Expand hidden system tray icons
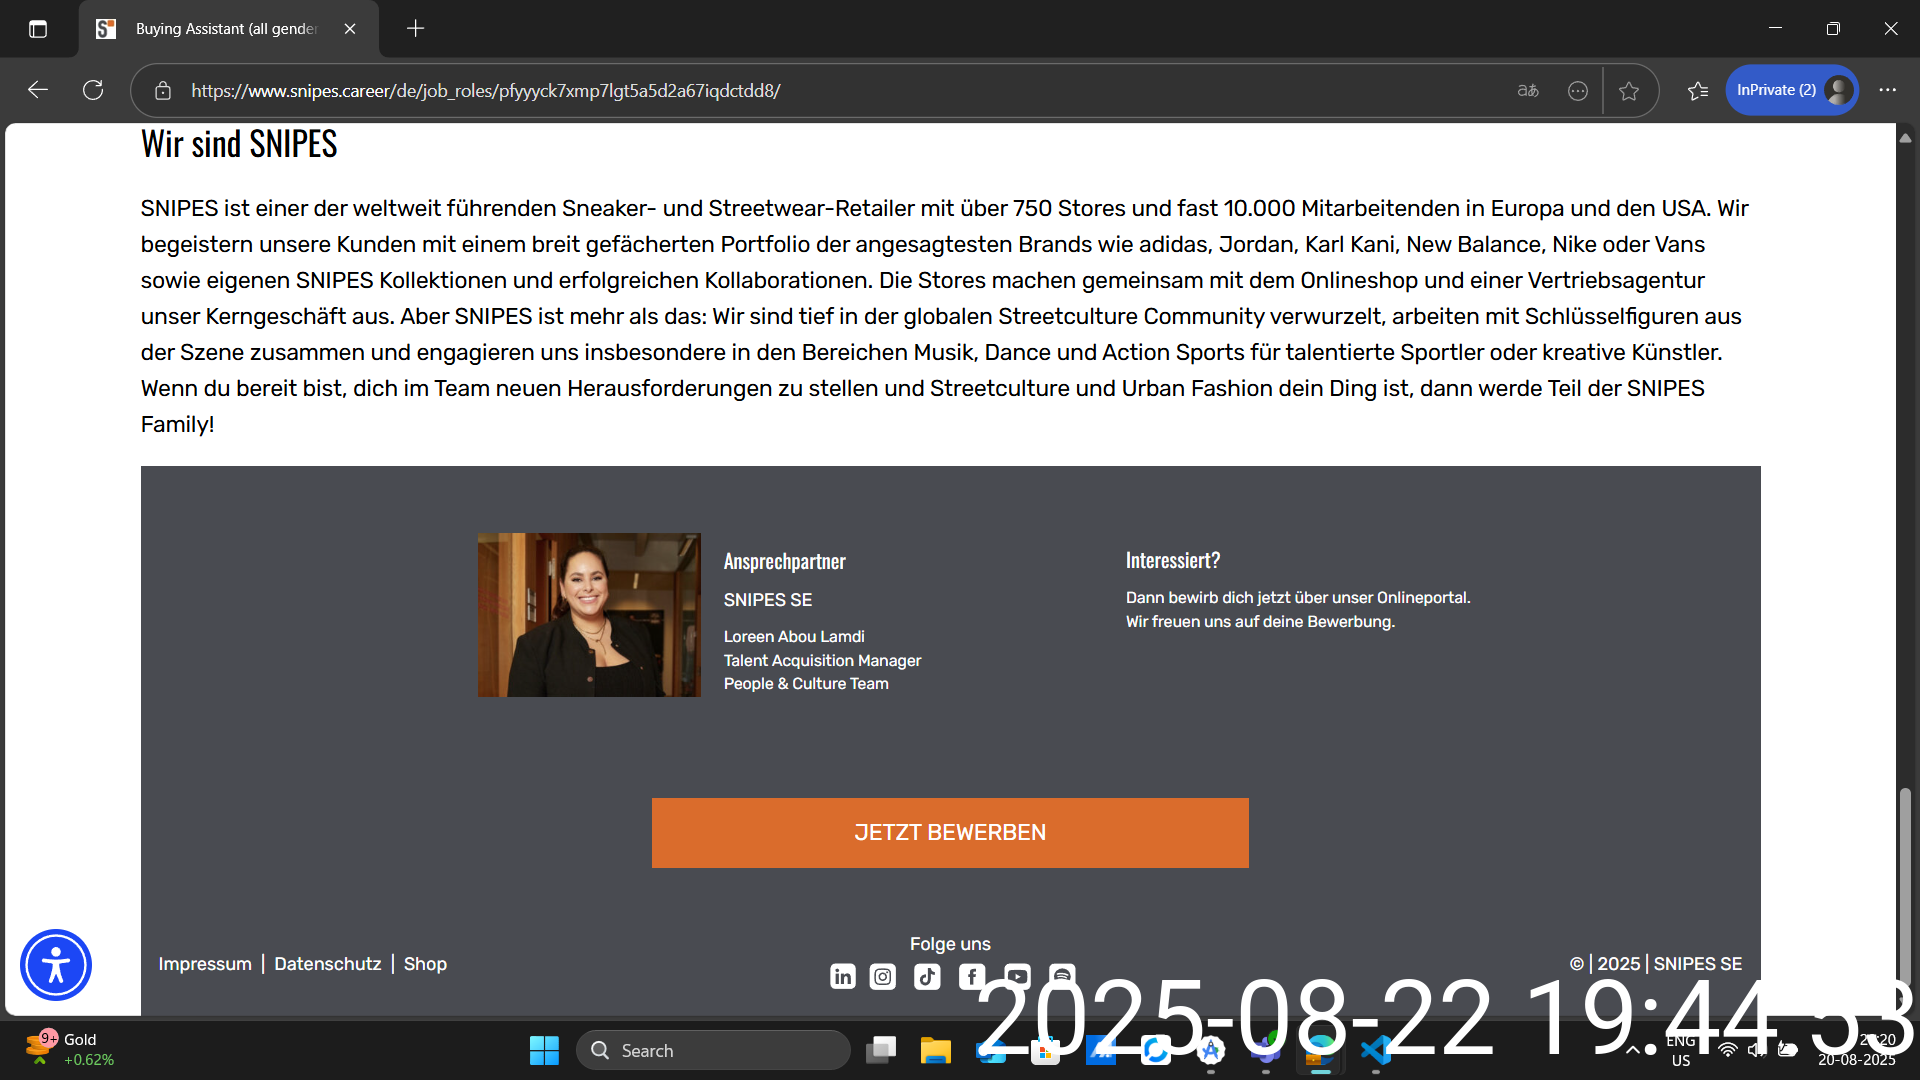The width and height of the screenshot is (1920, 1080). 1633,1050
